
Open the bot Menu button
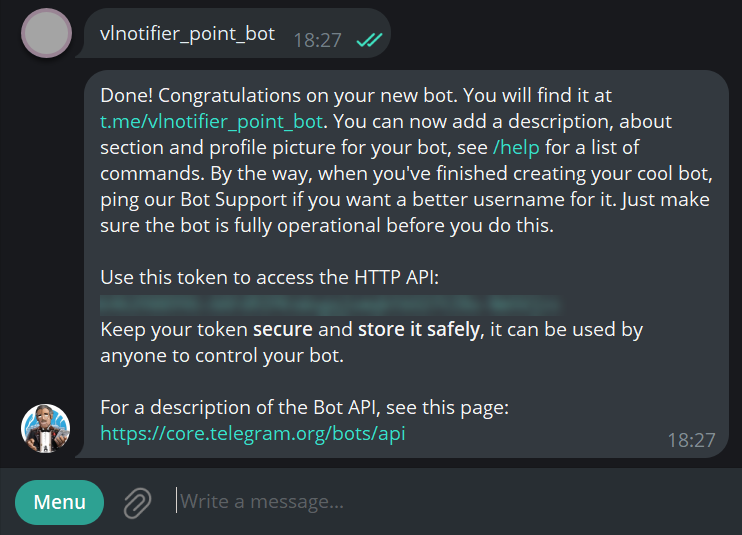click(60, 502)
